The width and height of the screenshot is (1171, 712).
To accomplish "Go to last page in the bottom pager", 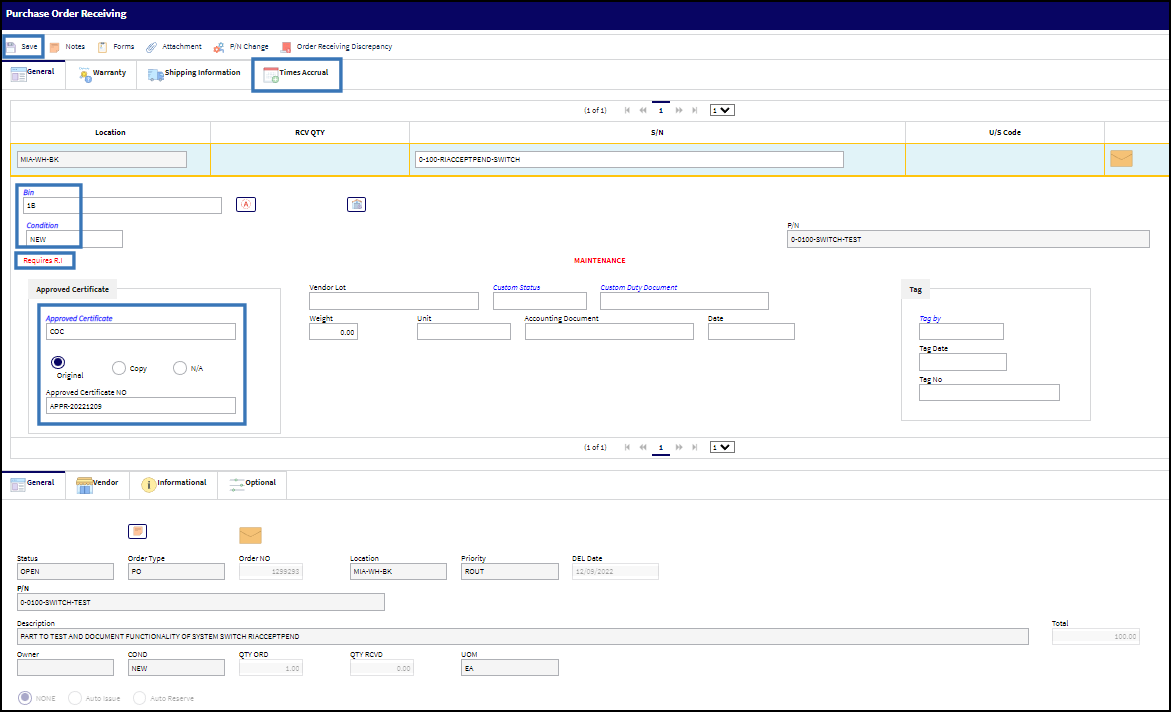I will coord(695,448).
